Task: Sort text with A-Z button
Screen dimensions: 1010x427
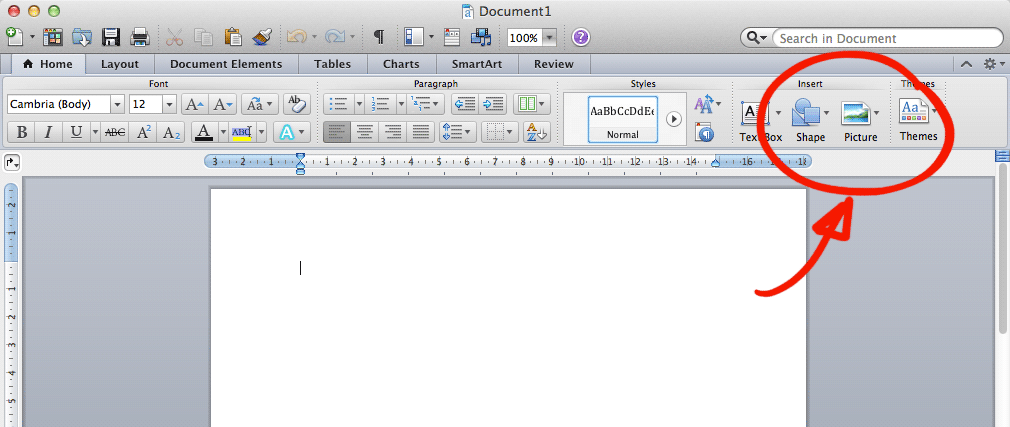Action: (536, 132)
